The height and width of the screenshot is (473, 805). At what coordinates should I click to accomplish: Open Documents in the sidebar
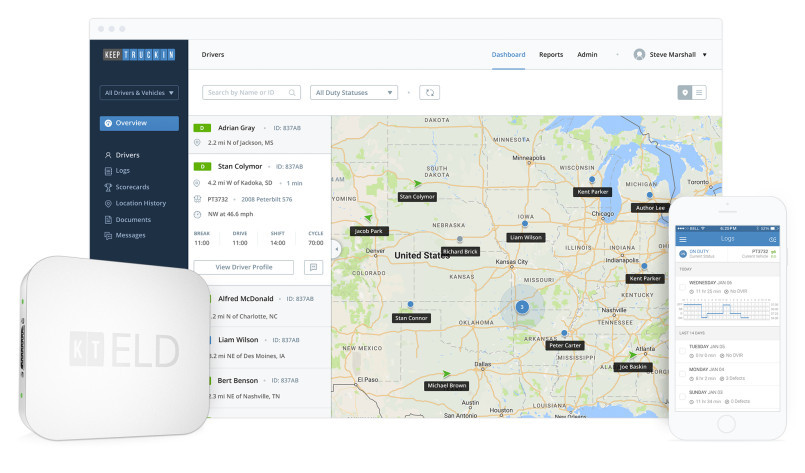[128, 220]
